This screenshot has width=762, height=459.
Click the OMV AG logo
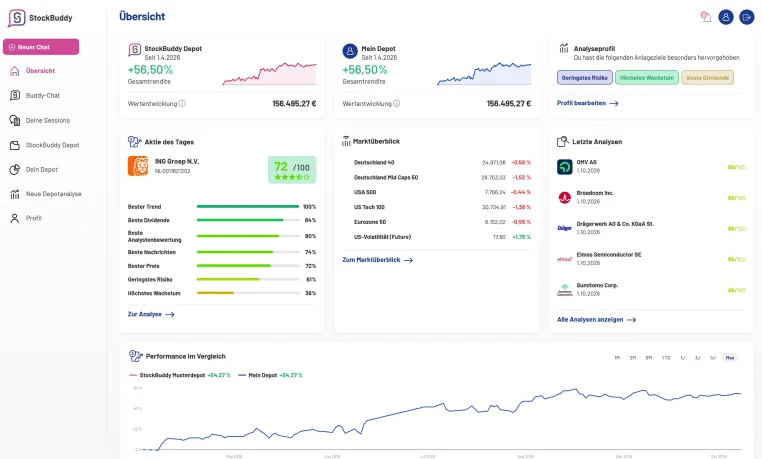pos(565,167)
